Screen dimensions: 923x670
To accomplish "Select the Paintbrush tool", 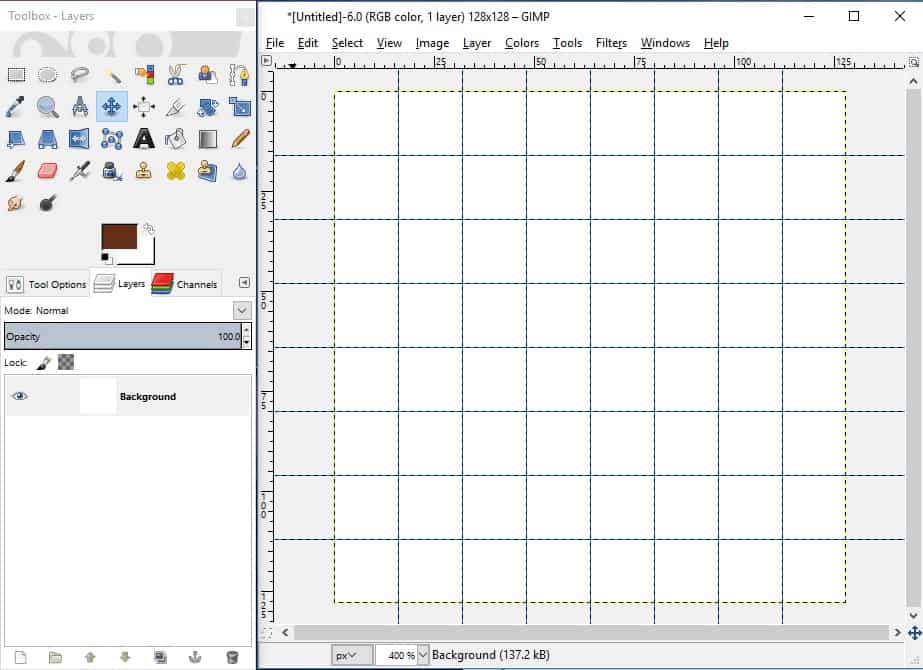I will [16, 171].
